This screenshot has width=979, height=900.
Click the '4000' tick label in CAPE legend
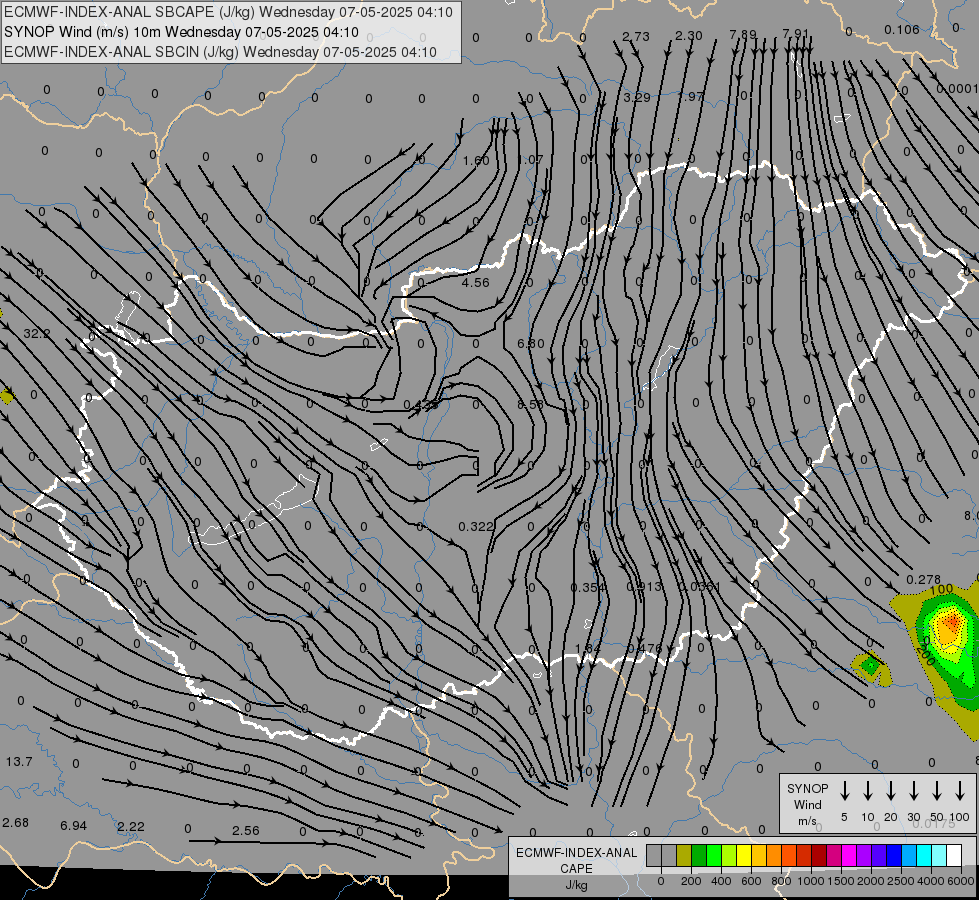930,881
